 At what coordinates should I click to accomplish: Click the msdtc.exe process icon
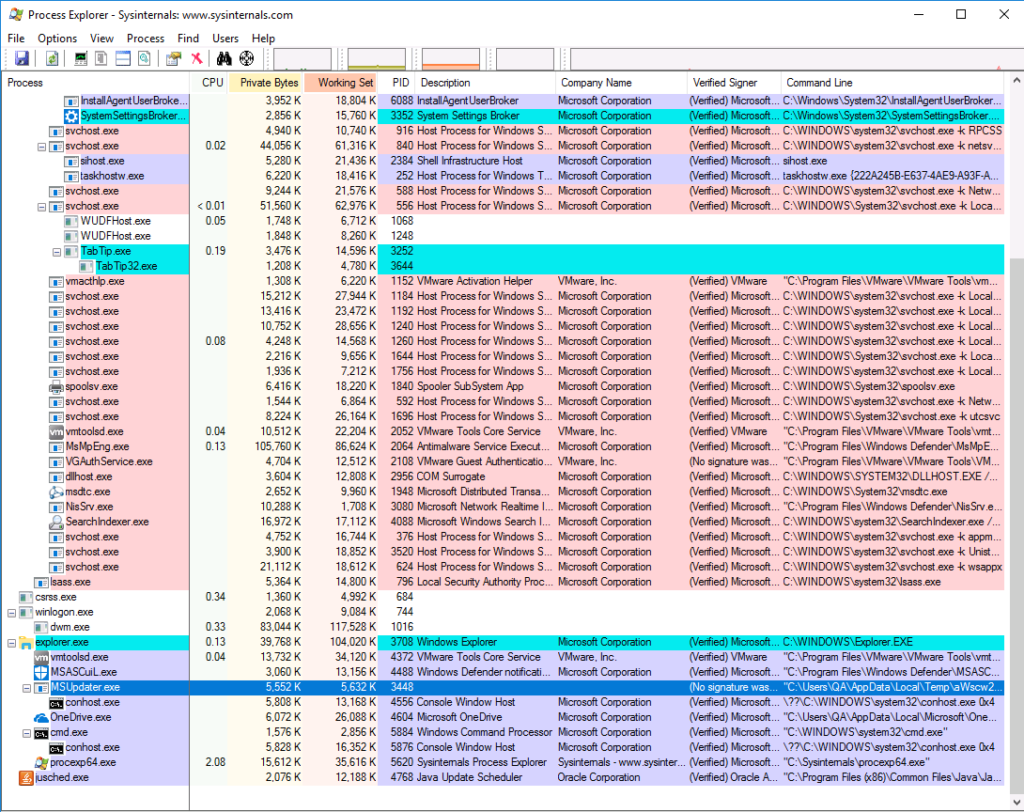[x=56, y=492]
